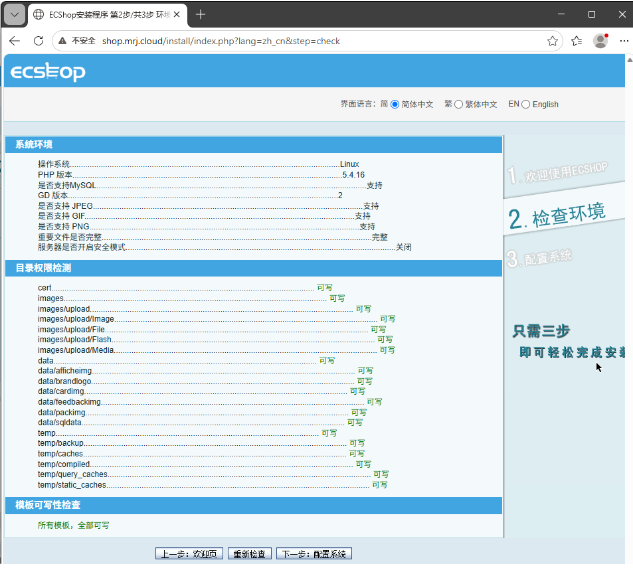The image size is (633, 571).
Task: Click the 关闭 safe mode value
Action: (x=403, y=247)
